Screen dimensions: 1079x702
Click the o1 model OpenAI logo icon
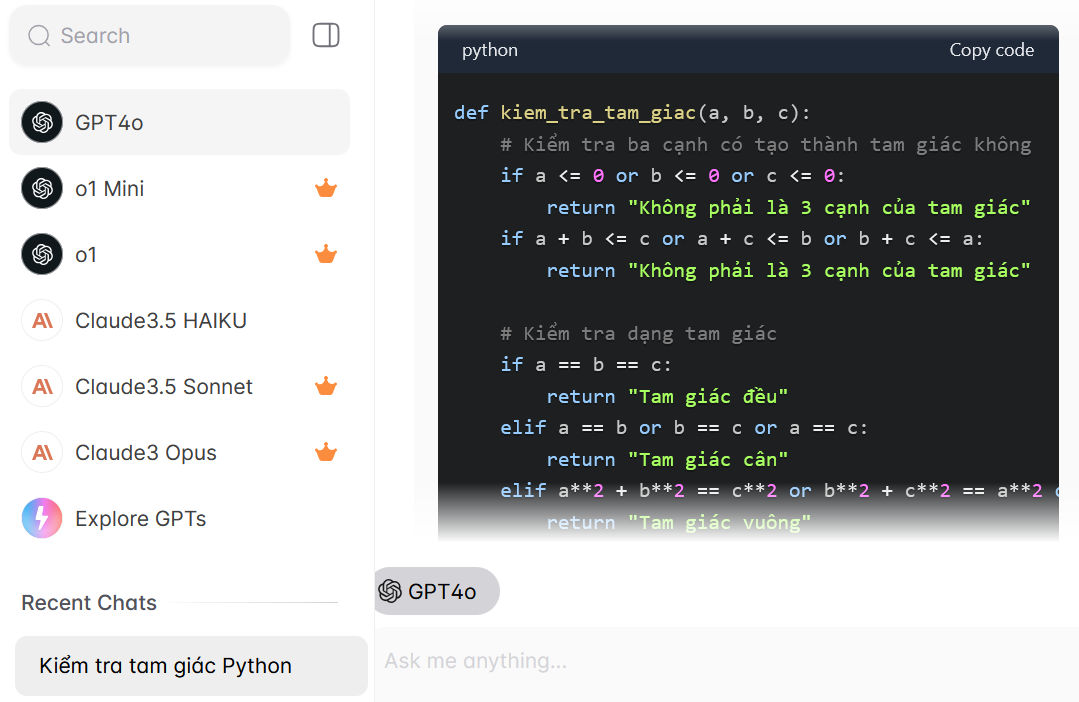[42, 255]
